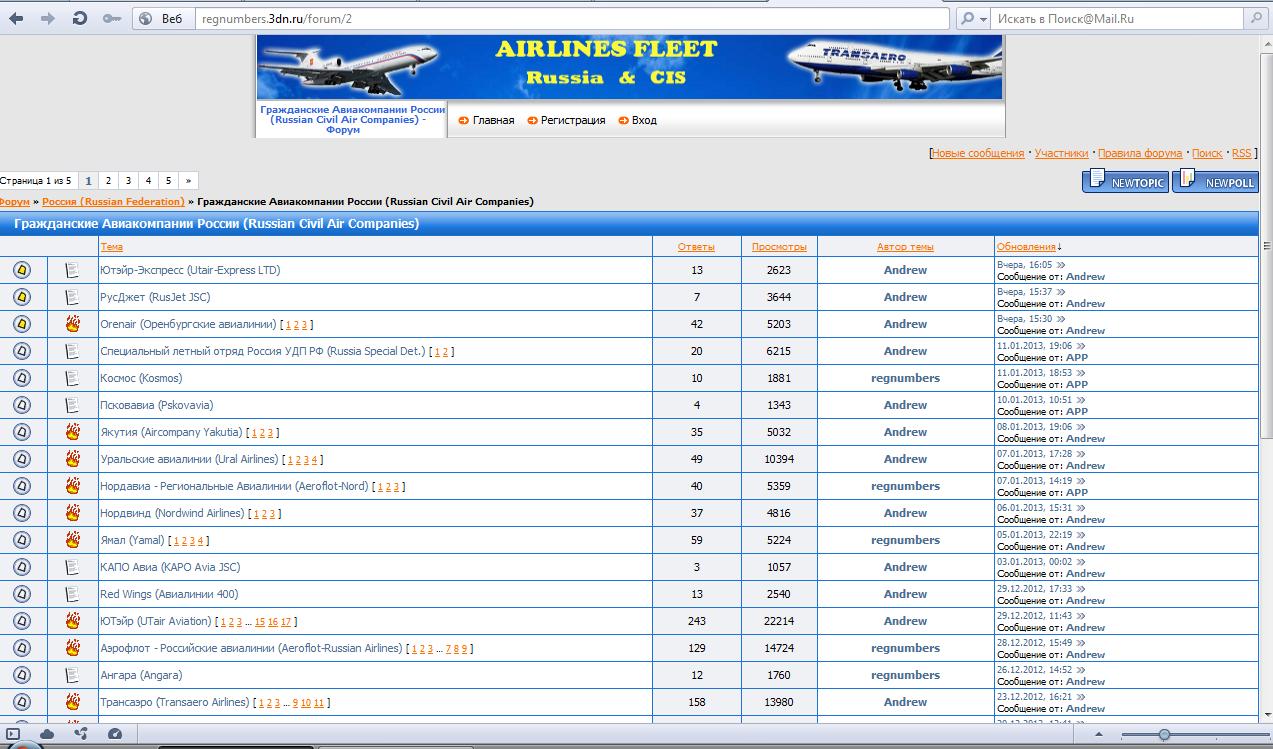
Task: Click the document icon in the Псковавиа row
Action: pos(72,405)
